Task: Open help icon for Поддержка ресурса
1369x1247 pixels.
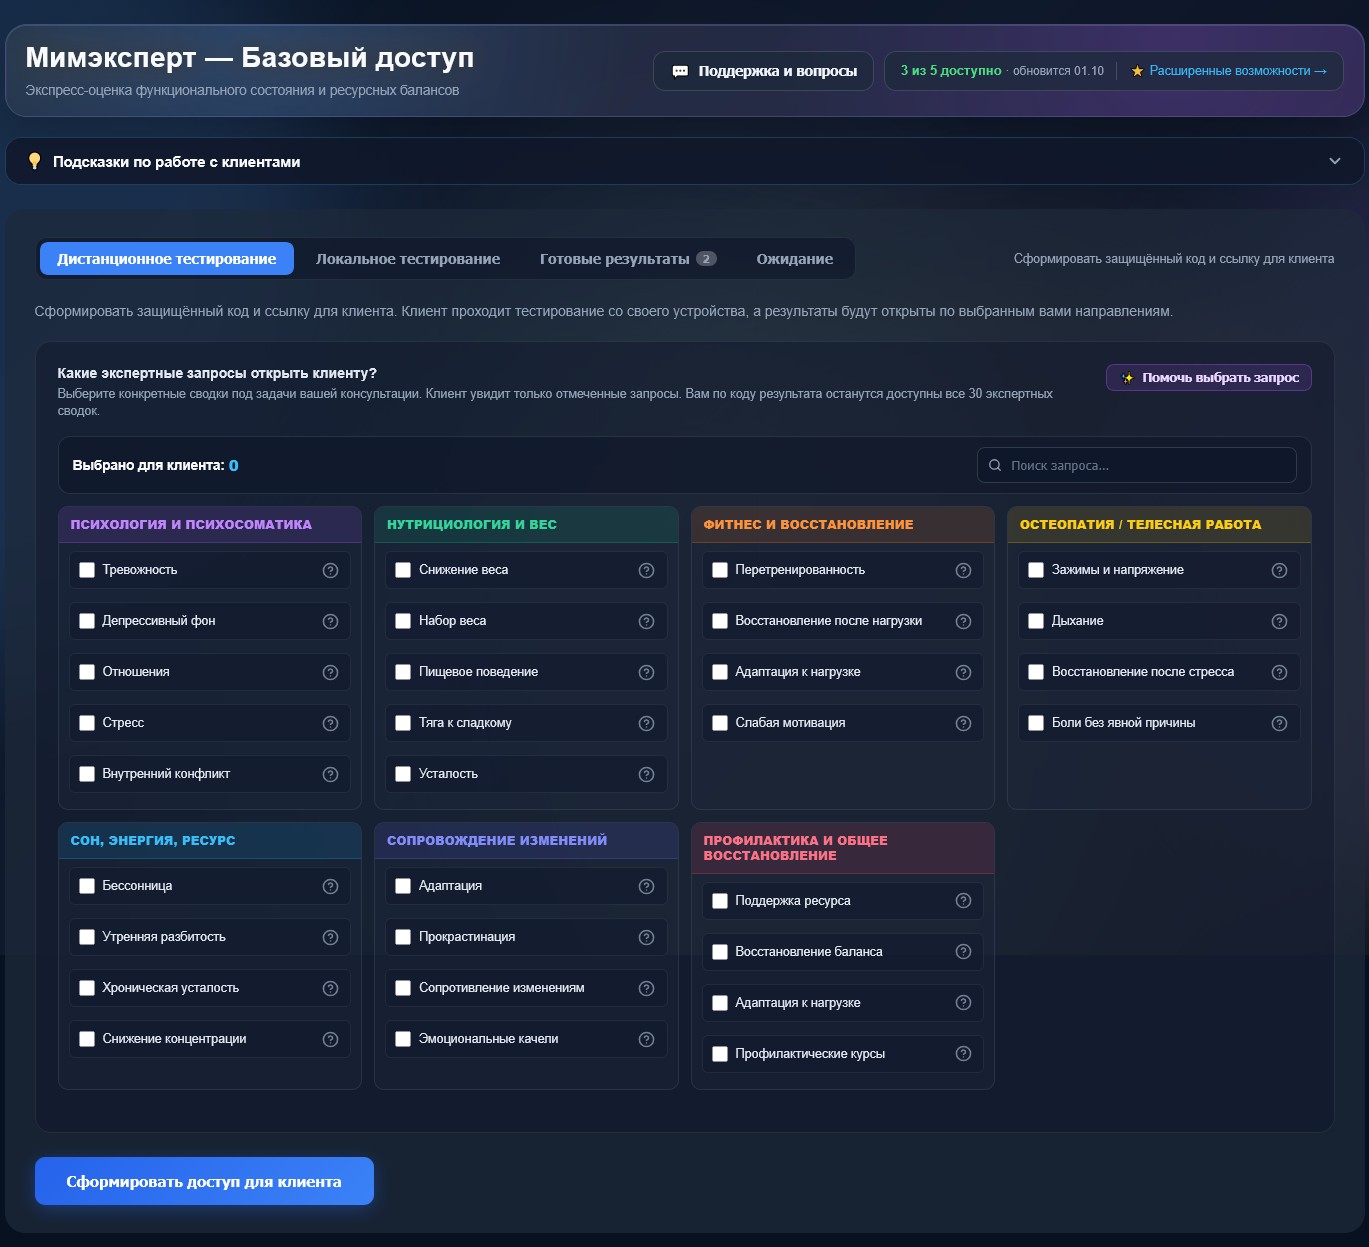Action: [x=963, y=901]
